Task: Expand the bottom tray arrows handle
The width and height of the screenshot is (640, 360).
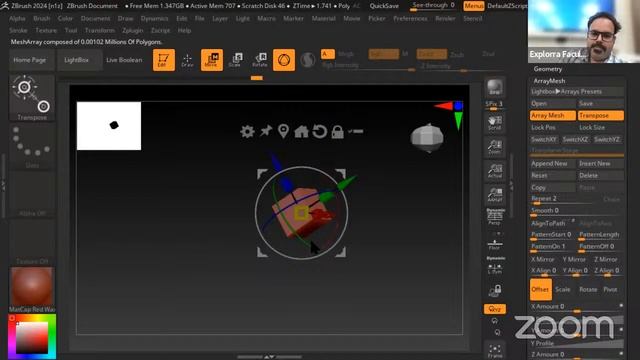Action: point(269,357)
